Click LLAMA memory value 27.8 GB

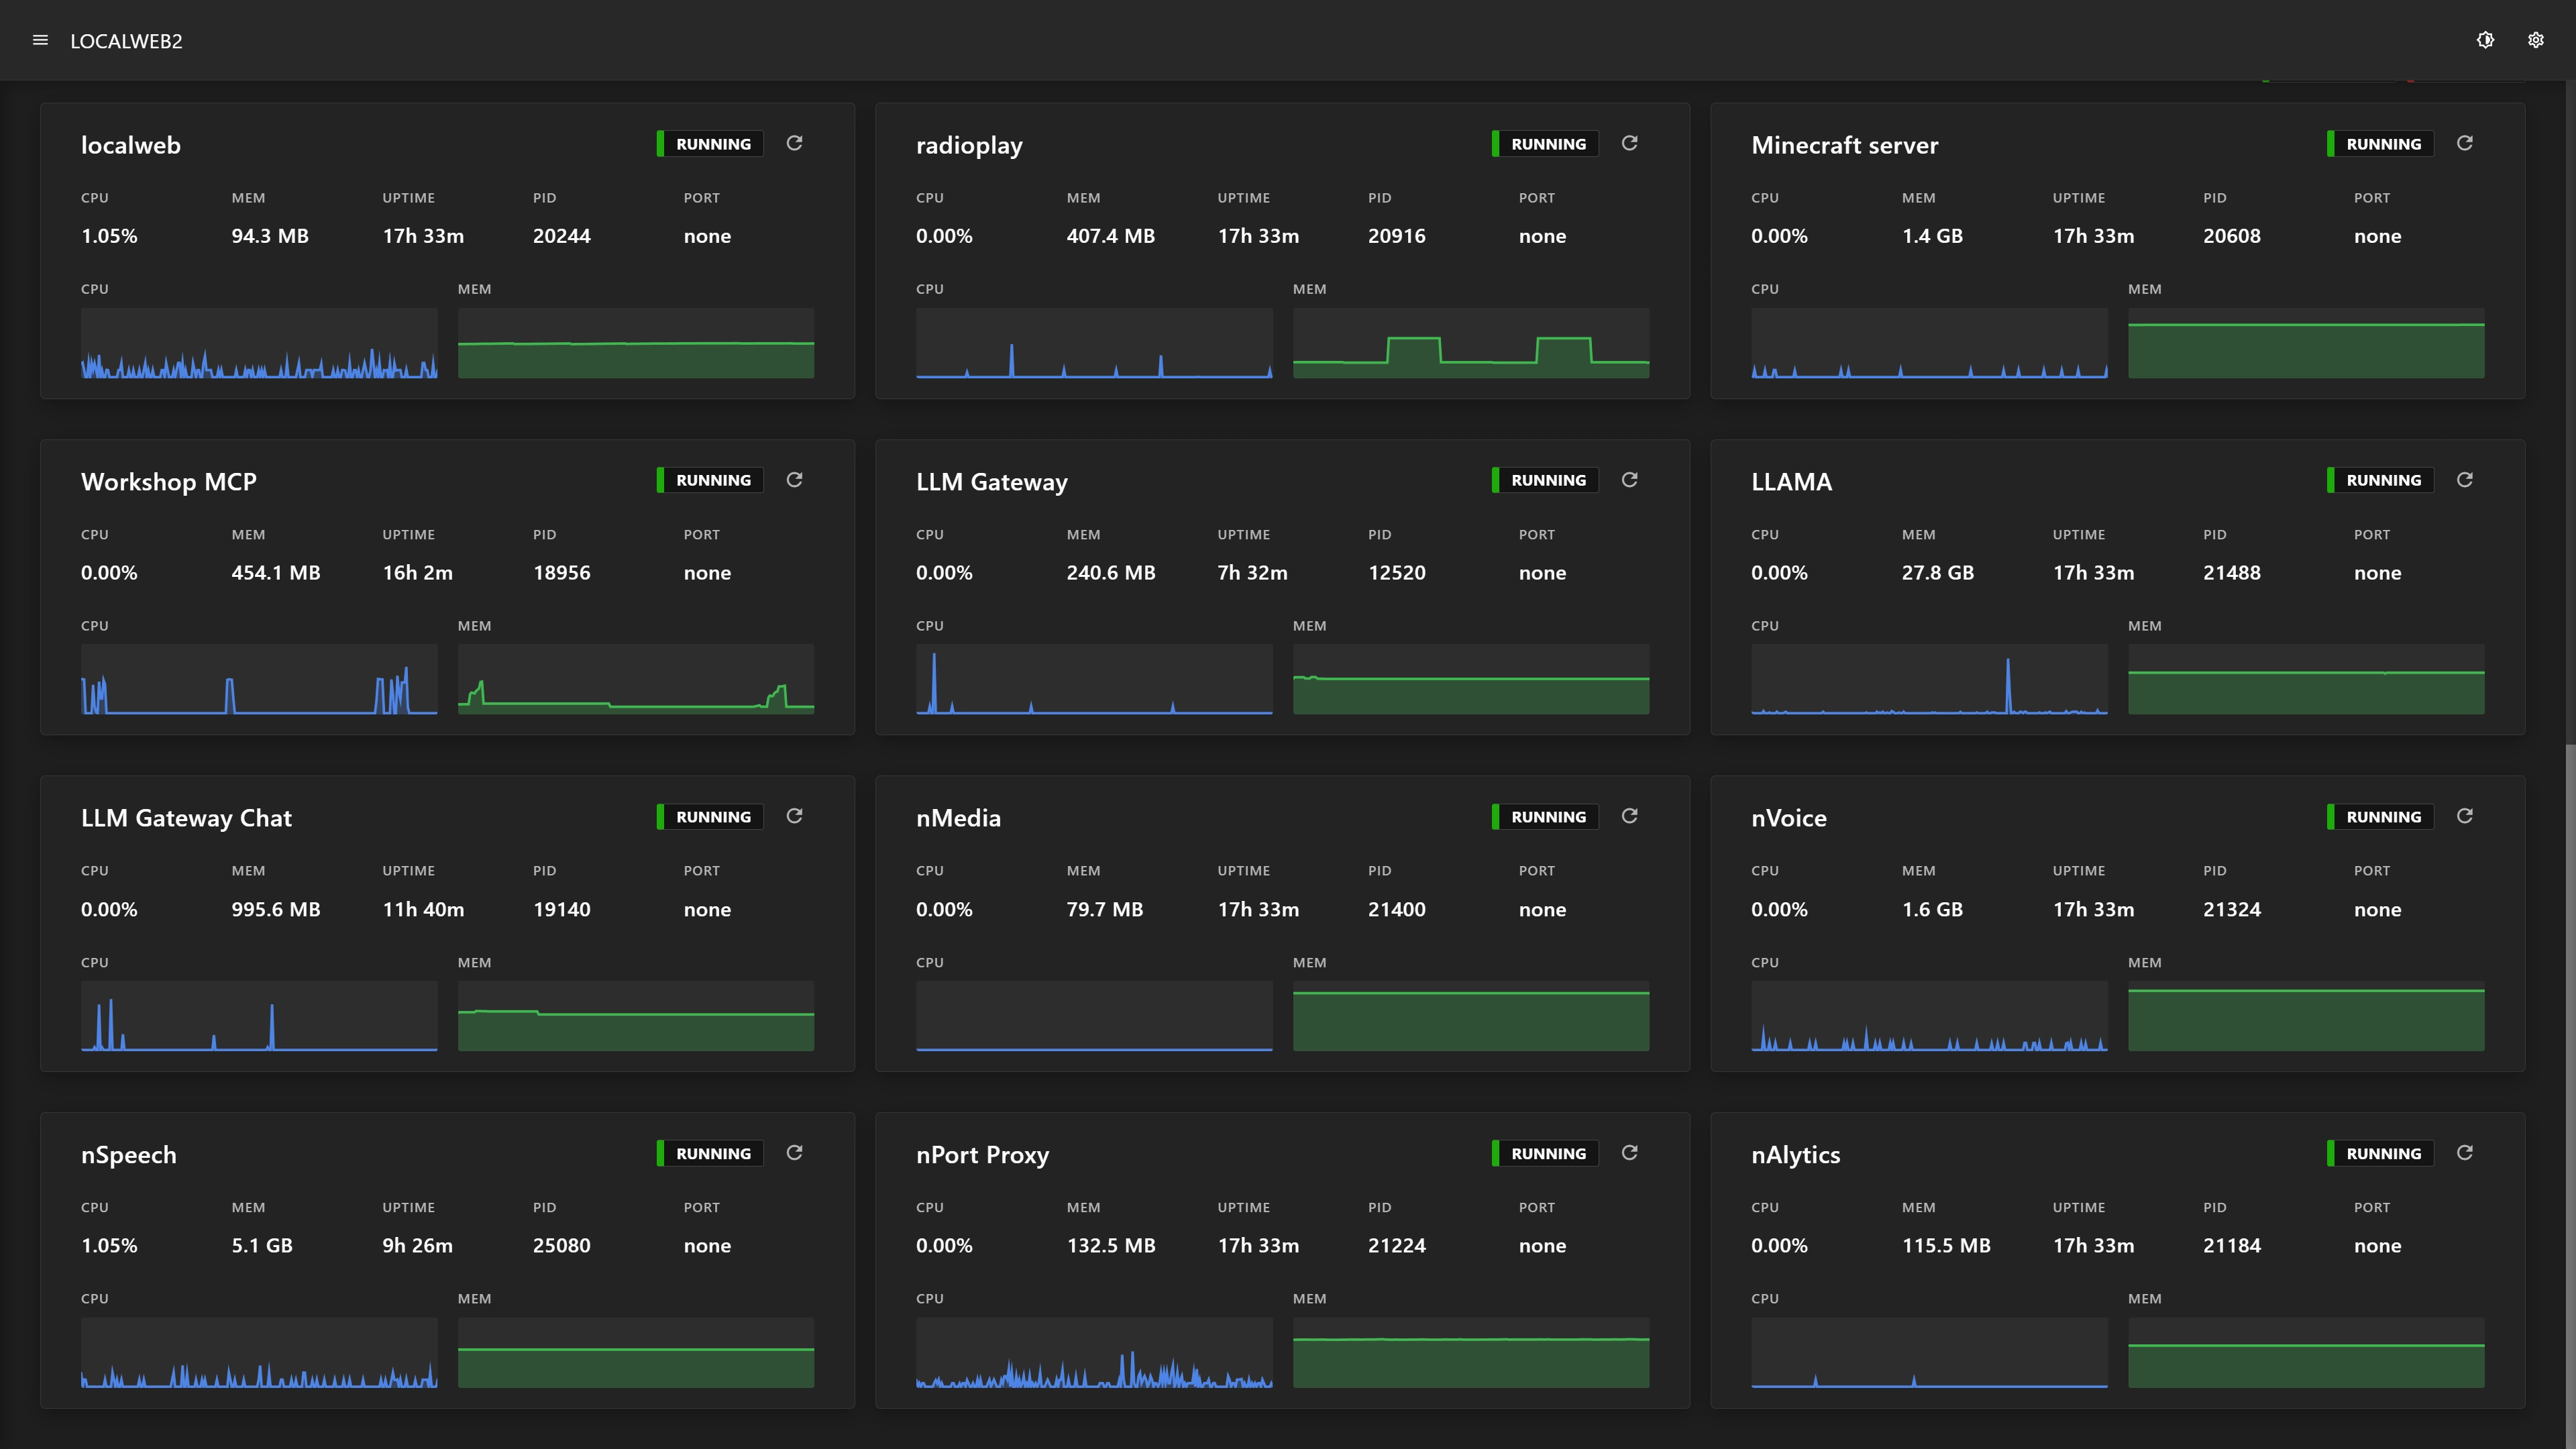[x=1937, y=573]
